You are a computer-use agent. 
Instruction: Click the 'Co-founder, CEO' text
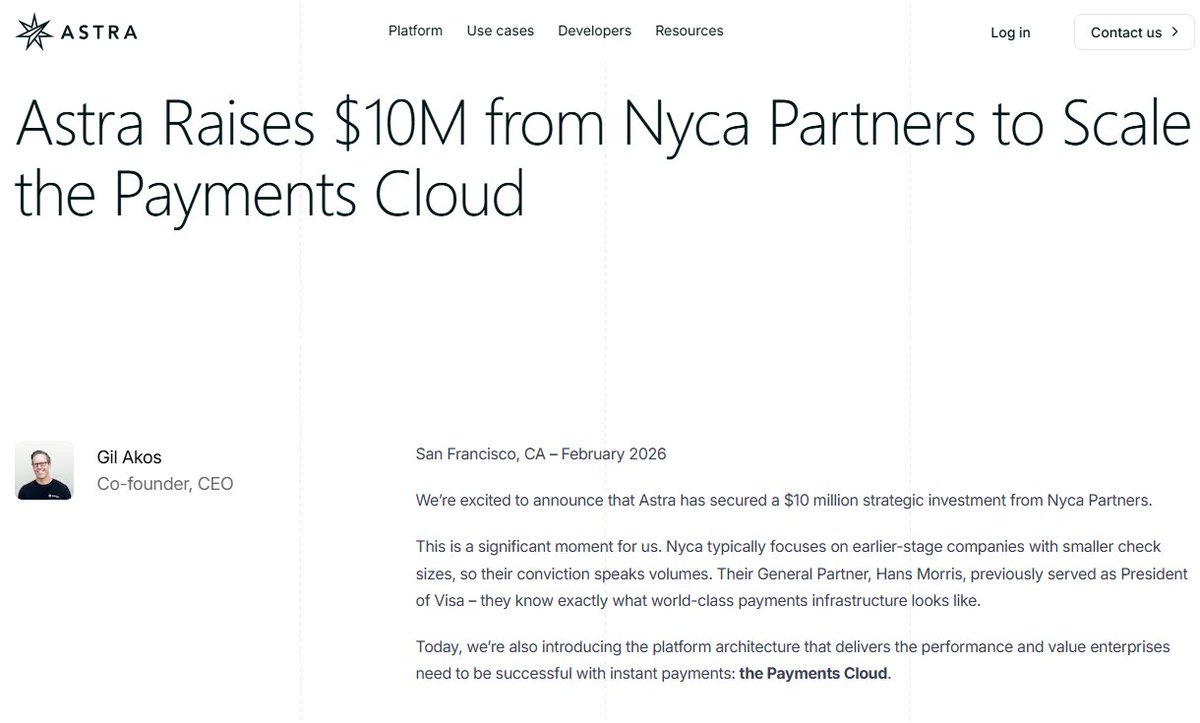point(165,484)
